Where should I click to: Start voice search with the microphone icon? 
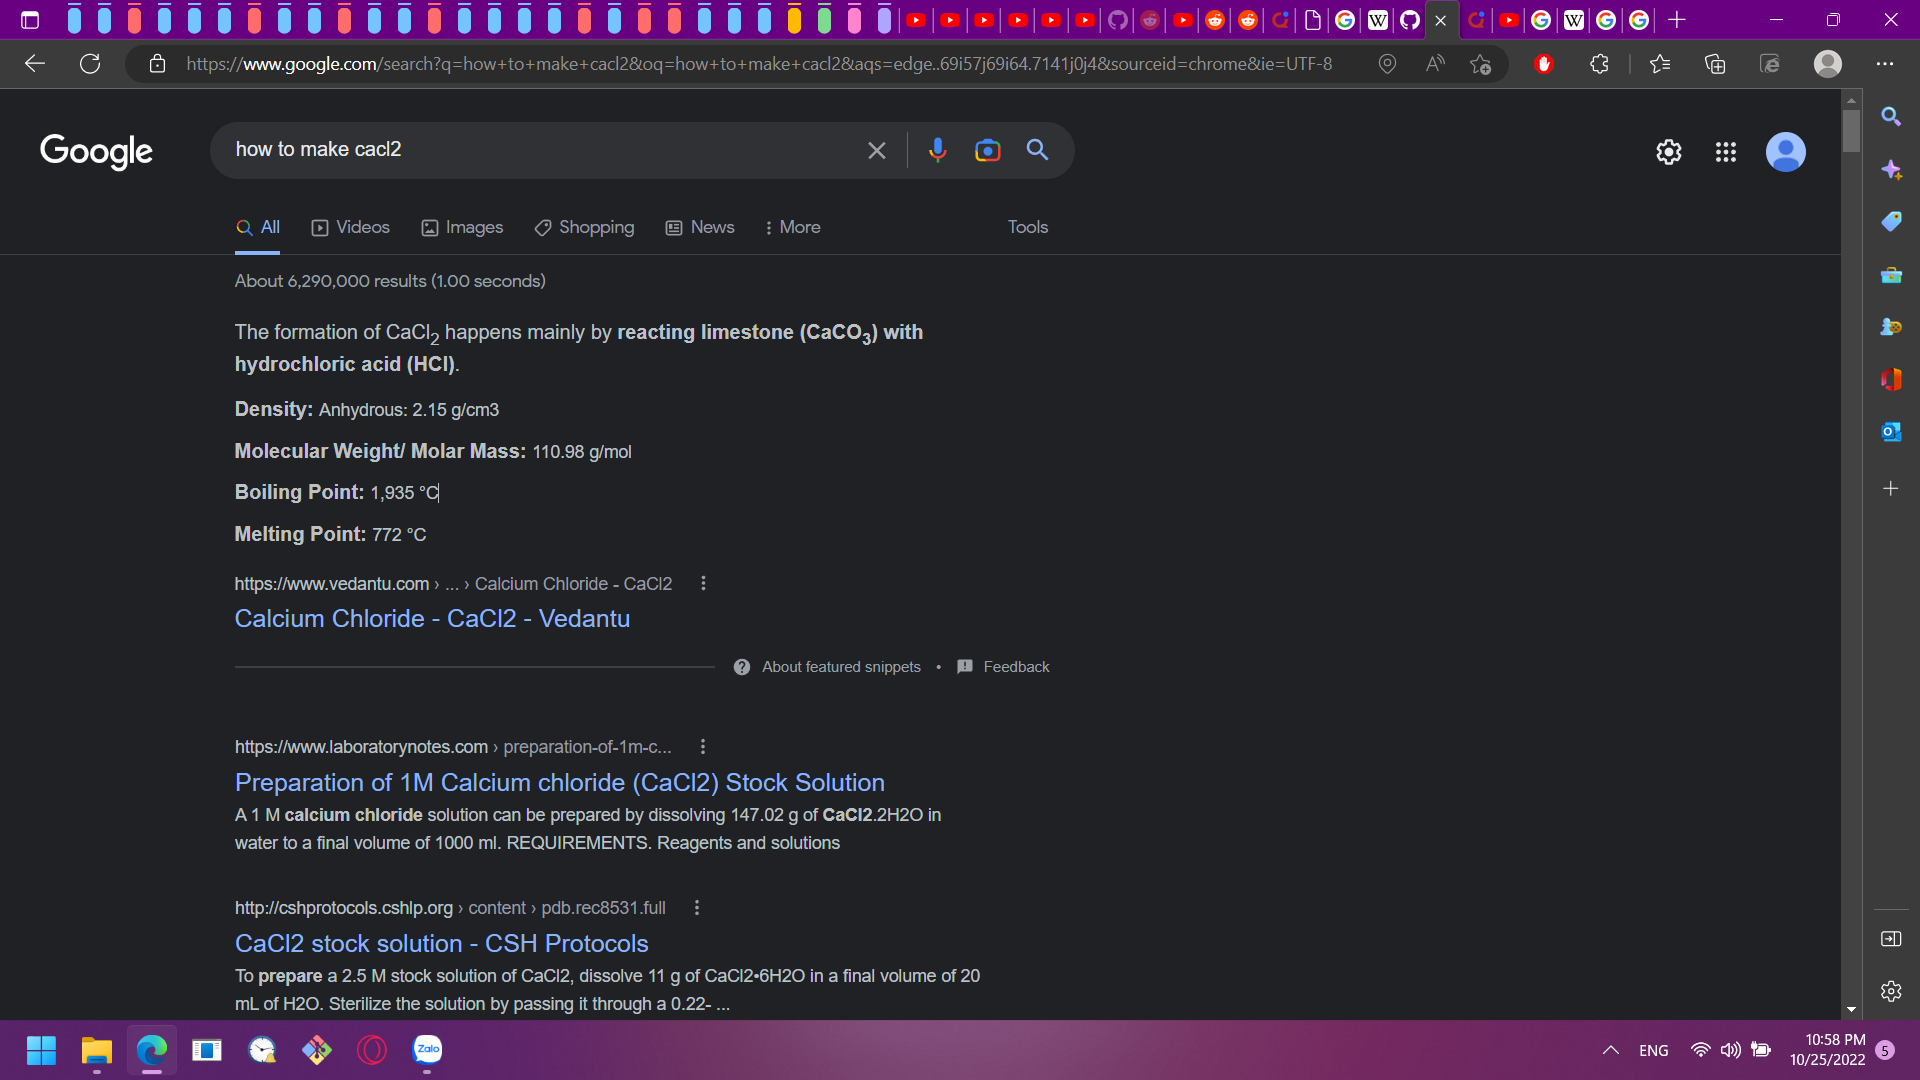tap(937, 150)
